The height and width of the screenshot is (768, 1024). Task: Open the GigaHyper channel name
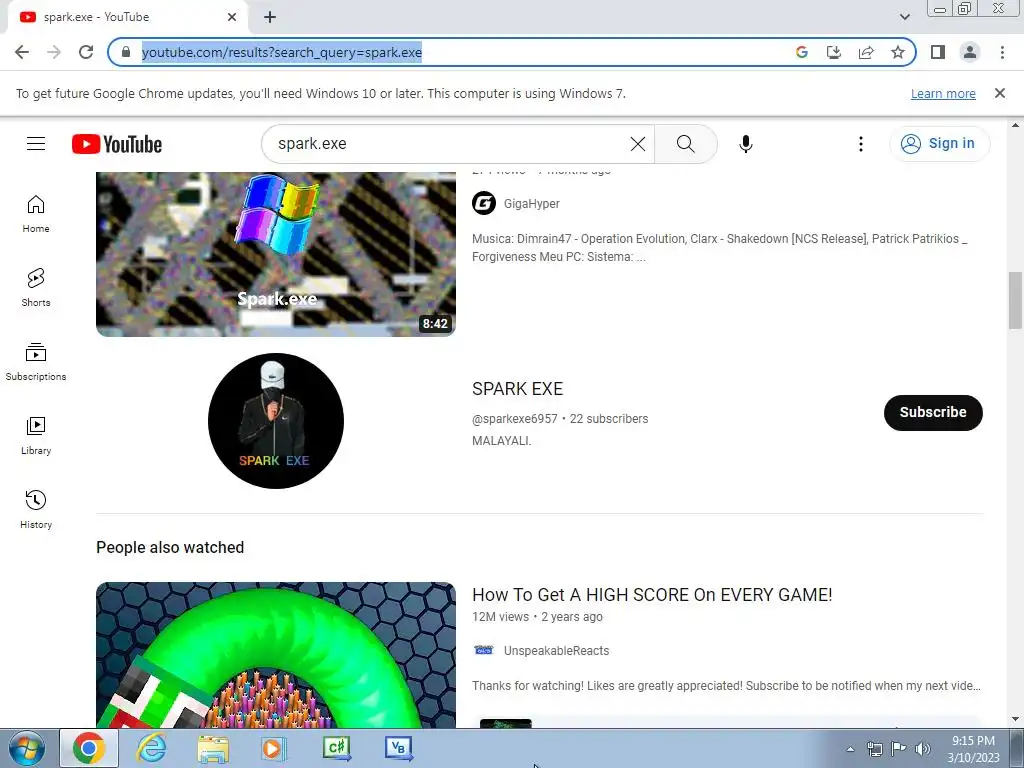532,204
